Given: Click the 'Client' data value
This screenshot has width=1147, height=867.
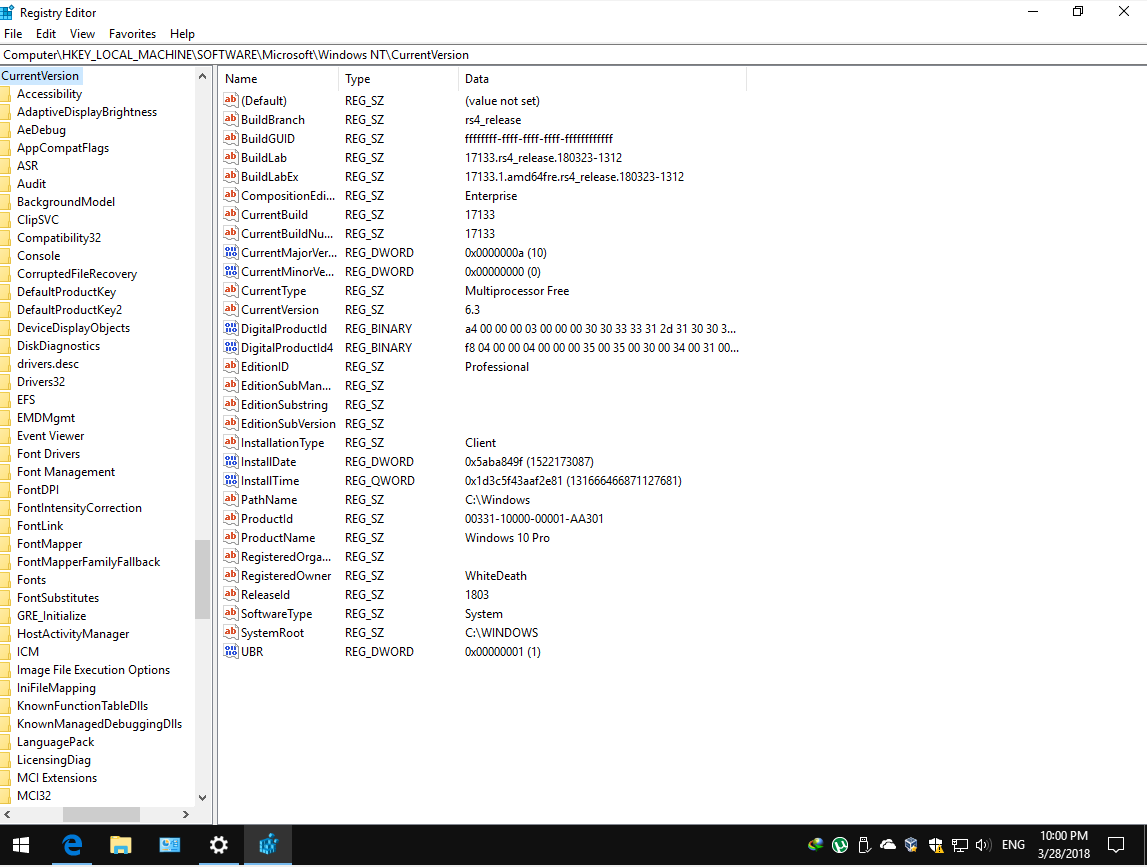Looking at the screenshot, I should (x=481, y=443).
